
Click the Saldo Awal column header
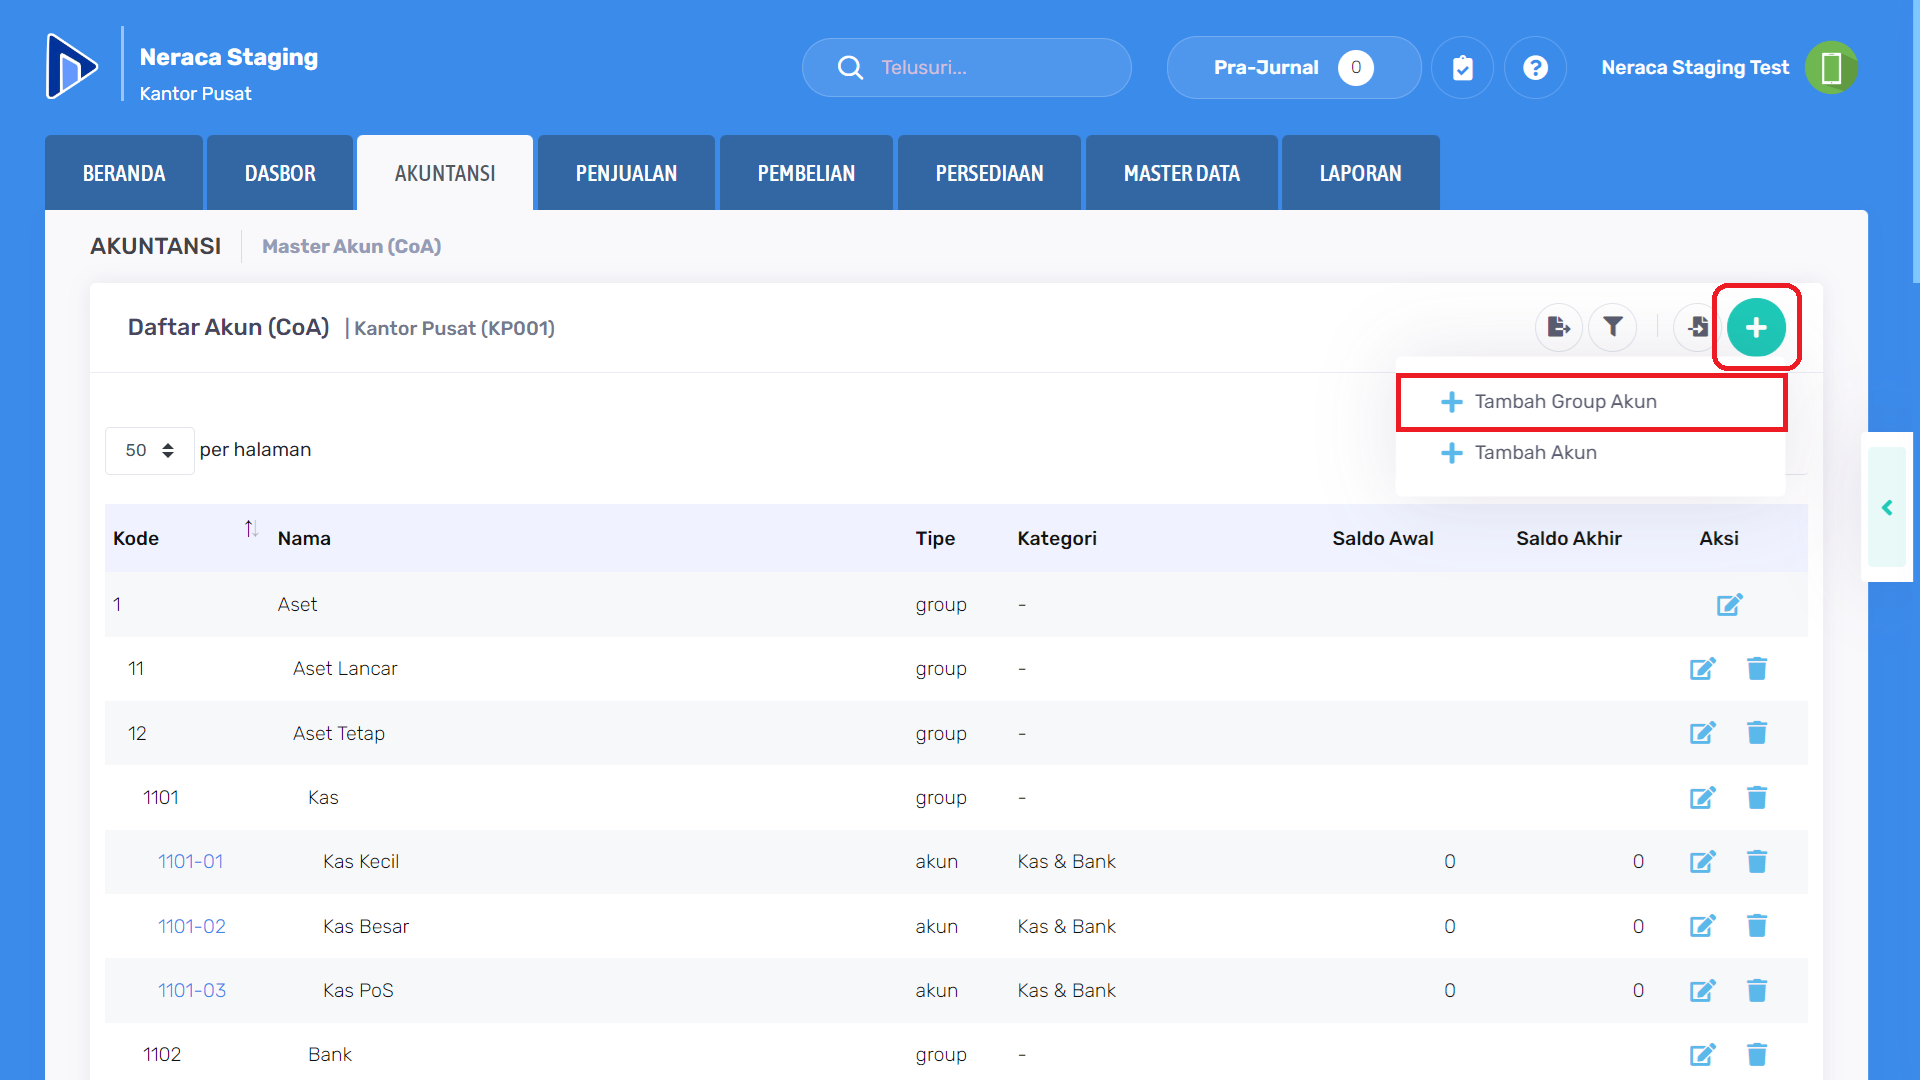1383,538
